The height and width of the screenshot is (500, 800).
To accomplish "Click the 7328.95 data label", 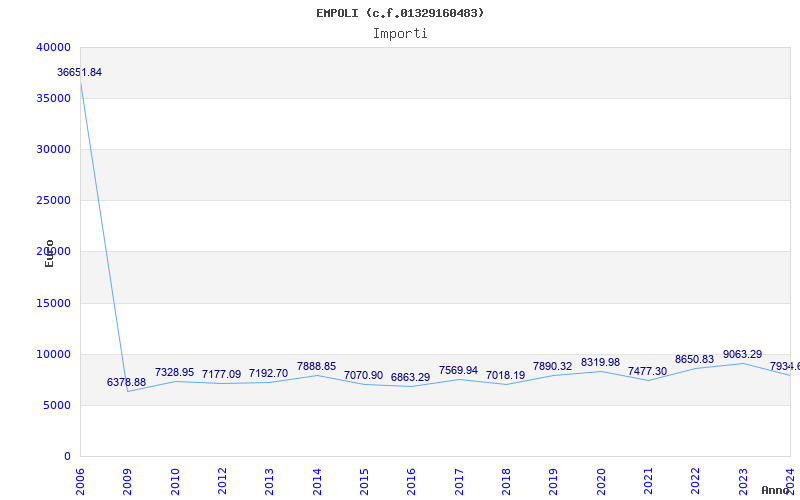I will click(x=174, y=372).
